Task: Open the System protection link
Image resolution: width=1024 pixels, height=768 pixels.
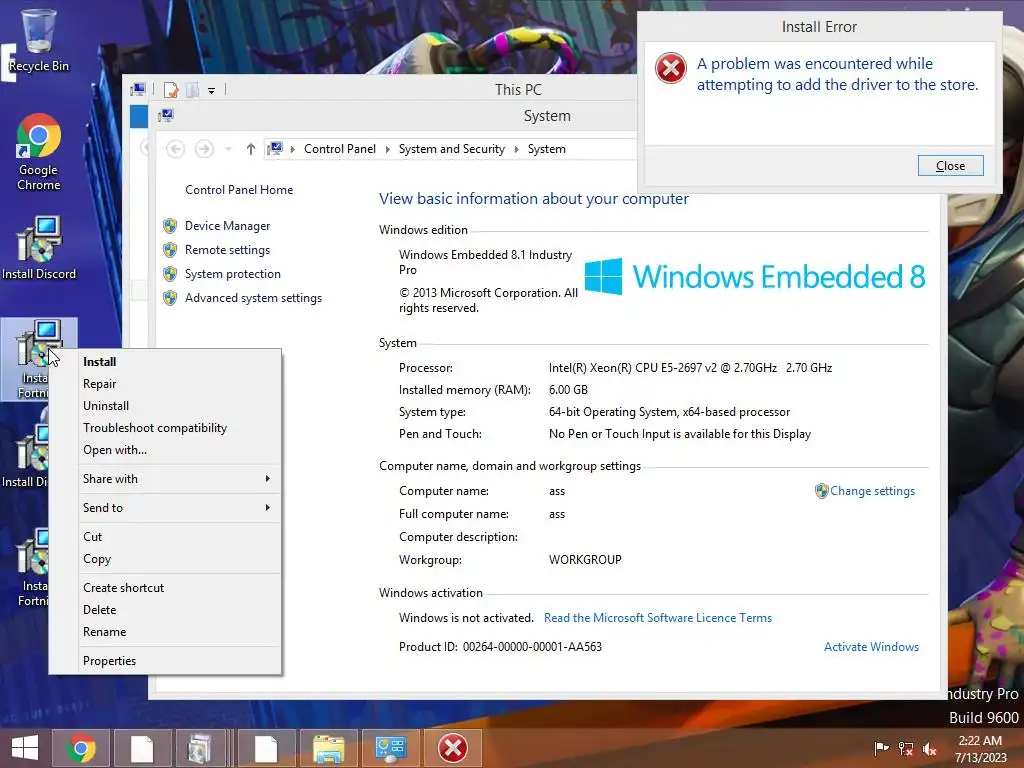Action: (x=232, y=274)
